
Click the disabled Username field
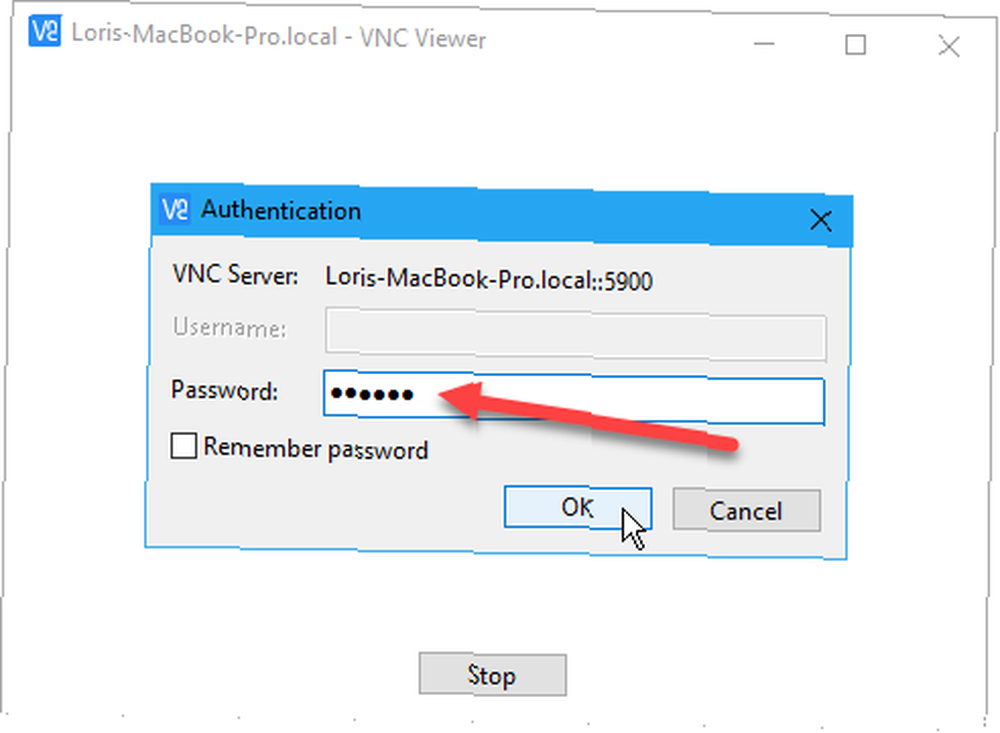click(x=576, y=334)
